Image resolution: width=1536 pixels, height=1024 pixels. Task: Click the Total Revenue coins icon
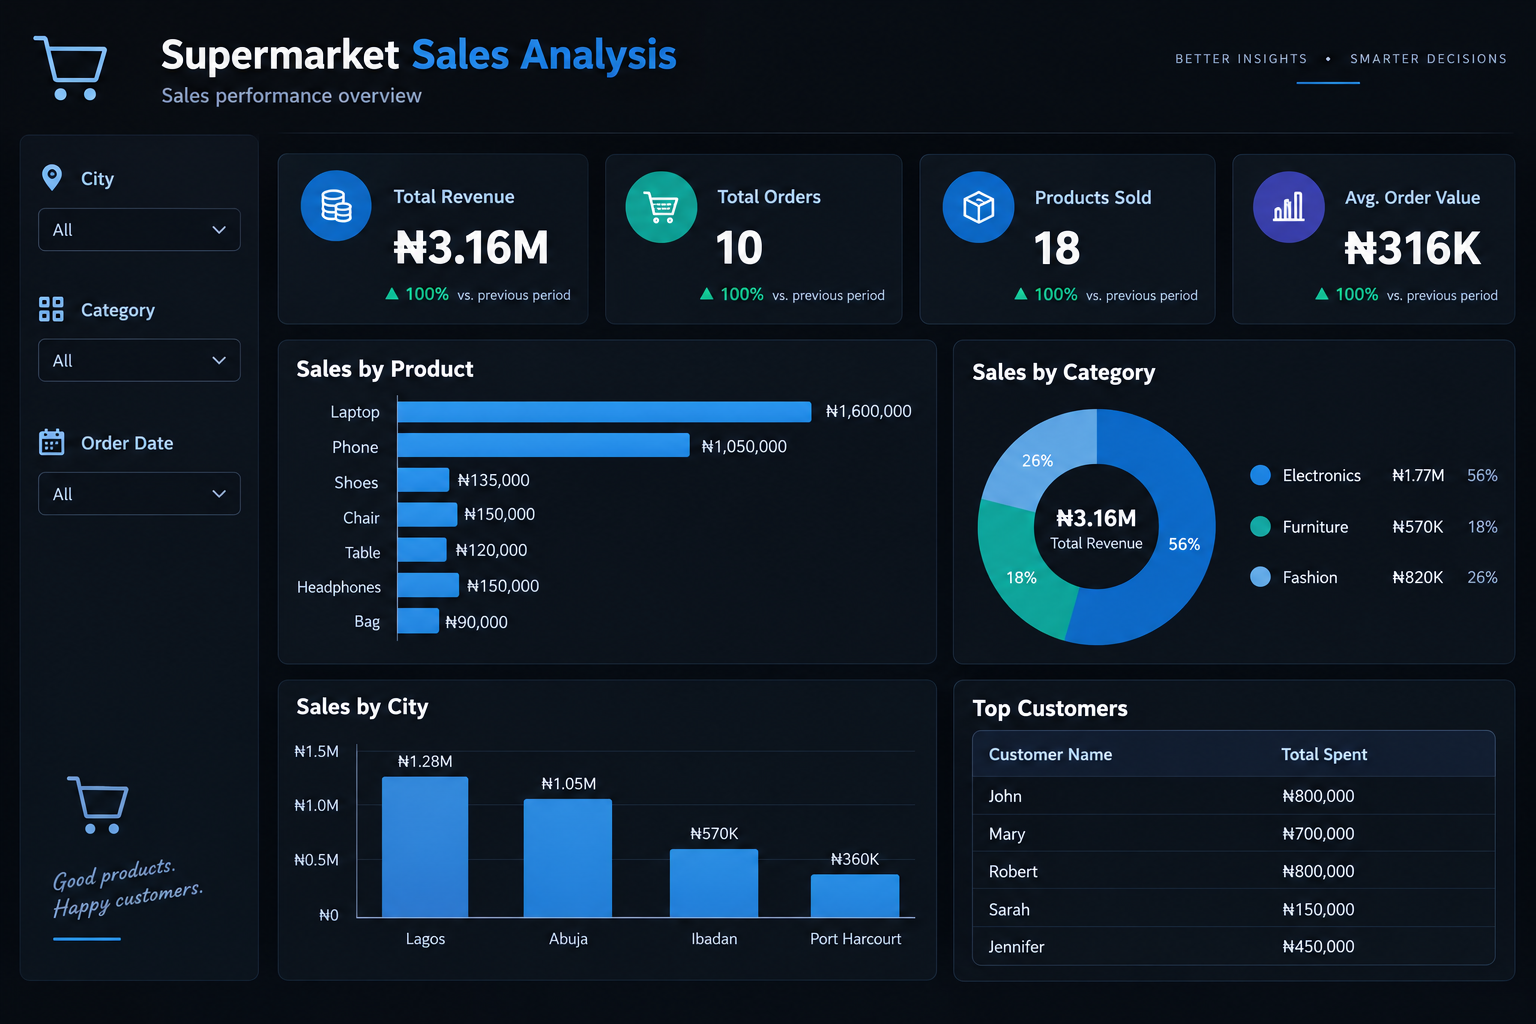click(x=336, y=206)
